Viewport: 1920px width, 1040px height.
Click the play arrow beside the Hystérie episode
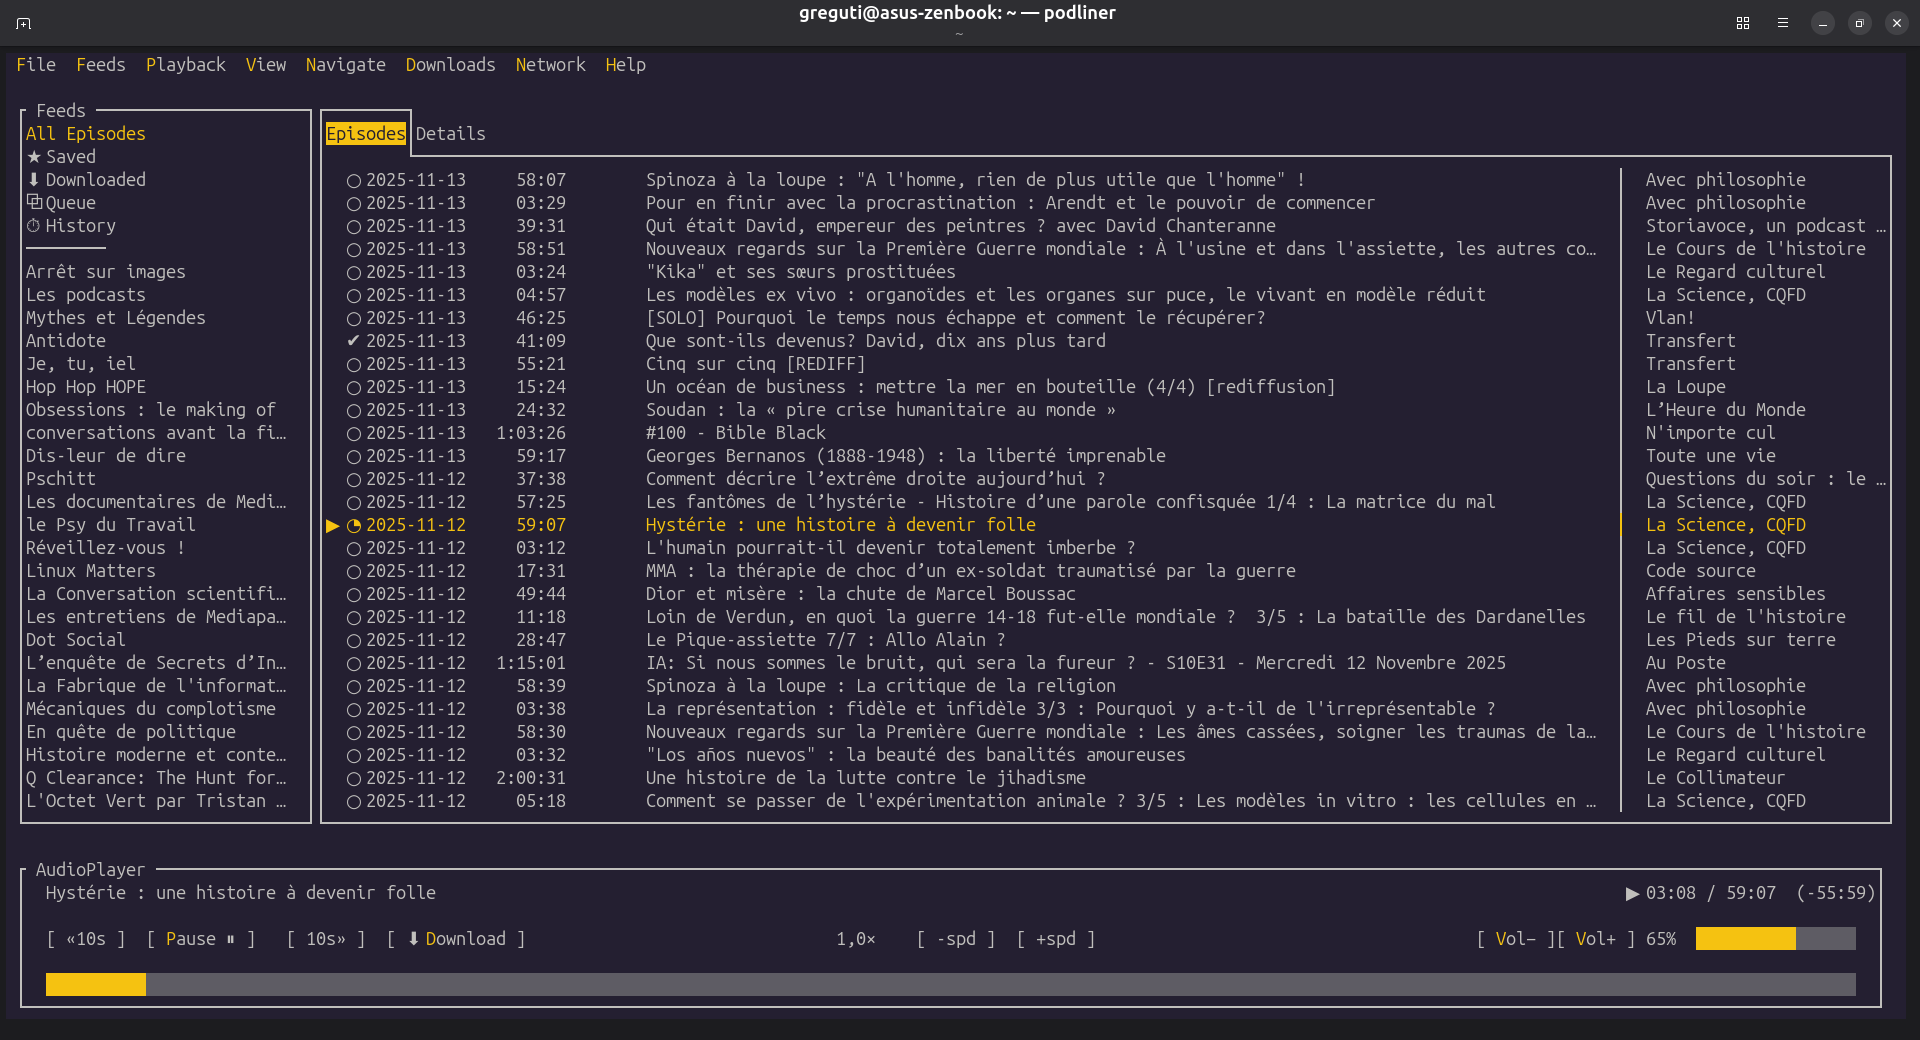point(333,526)
